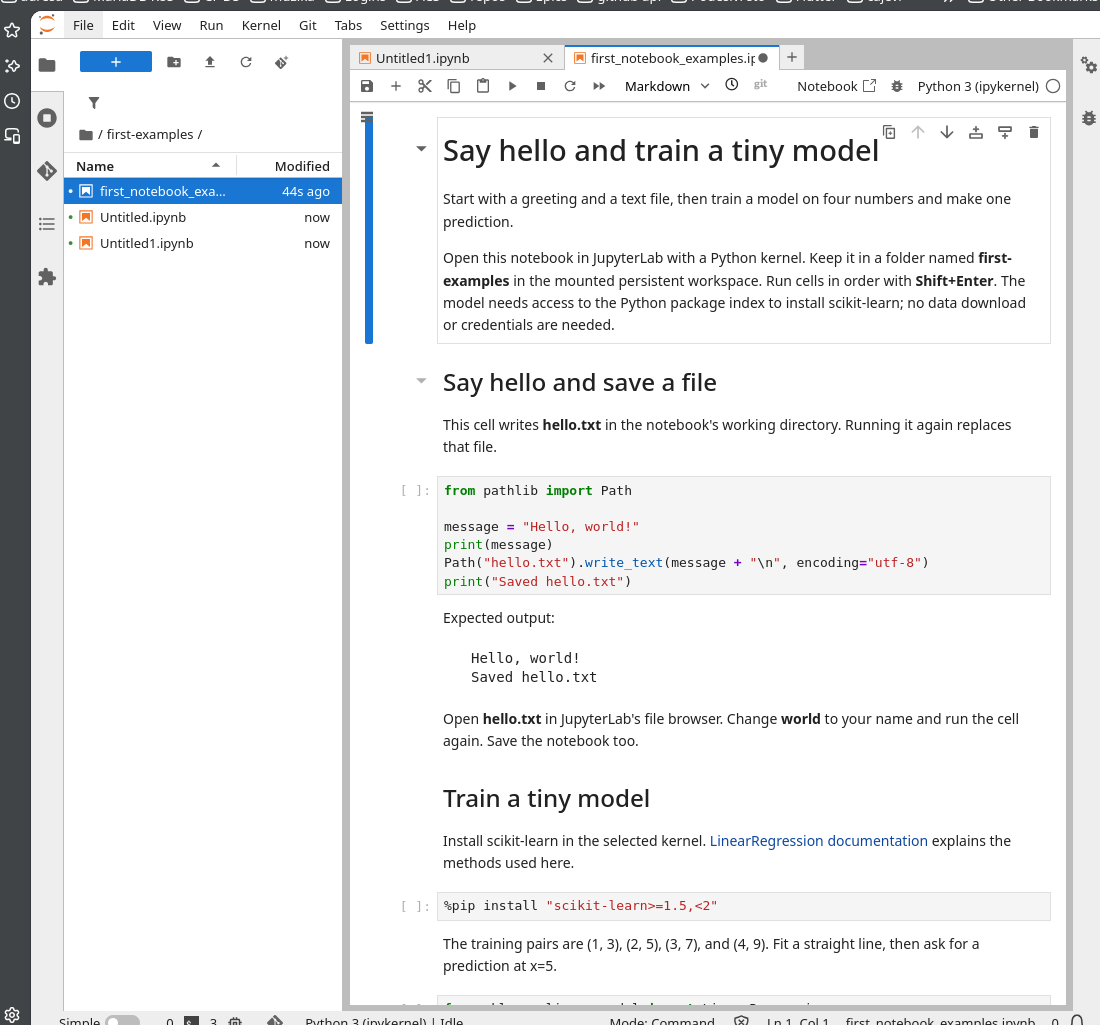This screenshot has width=1100, height=1025.
Task: Collapse the 'Say hello and train a tiny model' heading
Action: pyautogui.click(x=421, y=149)
